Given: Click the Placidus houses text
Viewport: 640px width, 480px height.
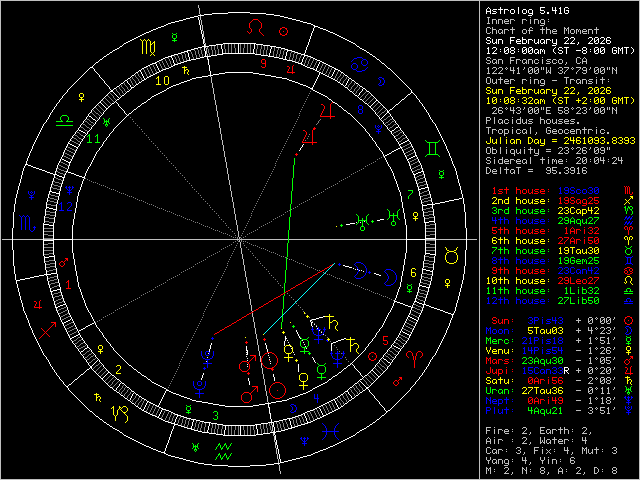Looking at the screenshot, I should click(531, 120).
